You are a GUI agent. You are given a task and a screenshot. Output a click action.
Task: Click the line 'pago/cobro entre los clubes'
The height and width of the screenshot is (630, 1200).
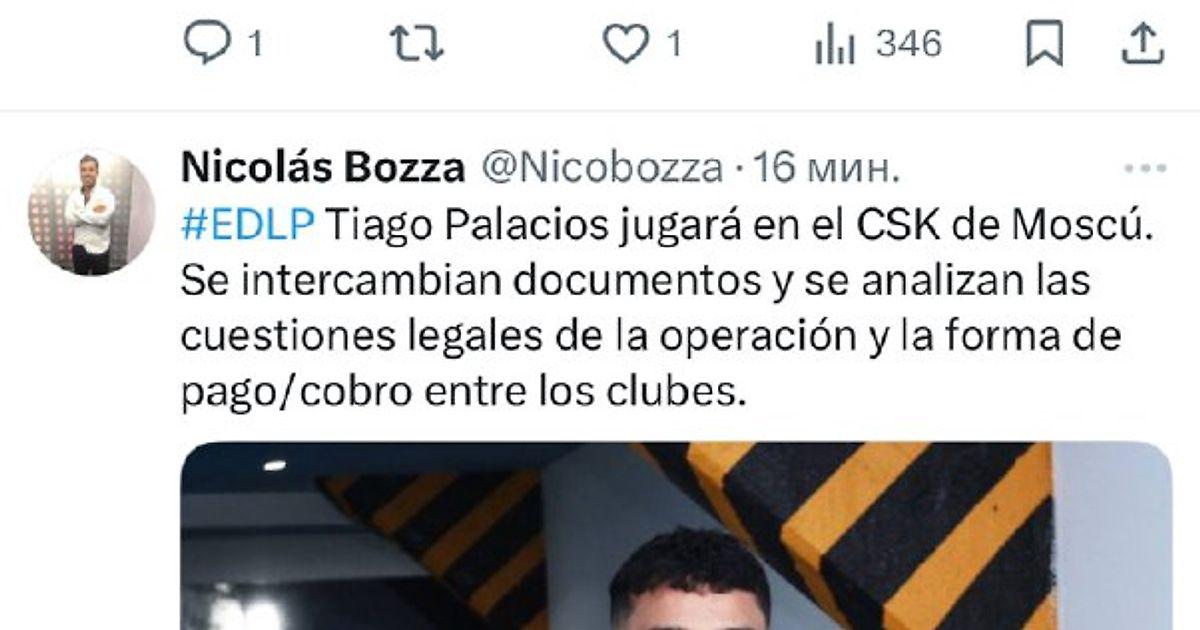(464, 394)
